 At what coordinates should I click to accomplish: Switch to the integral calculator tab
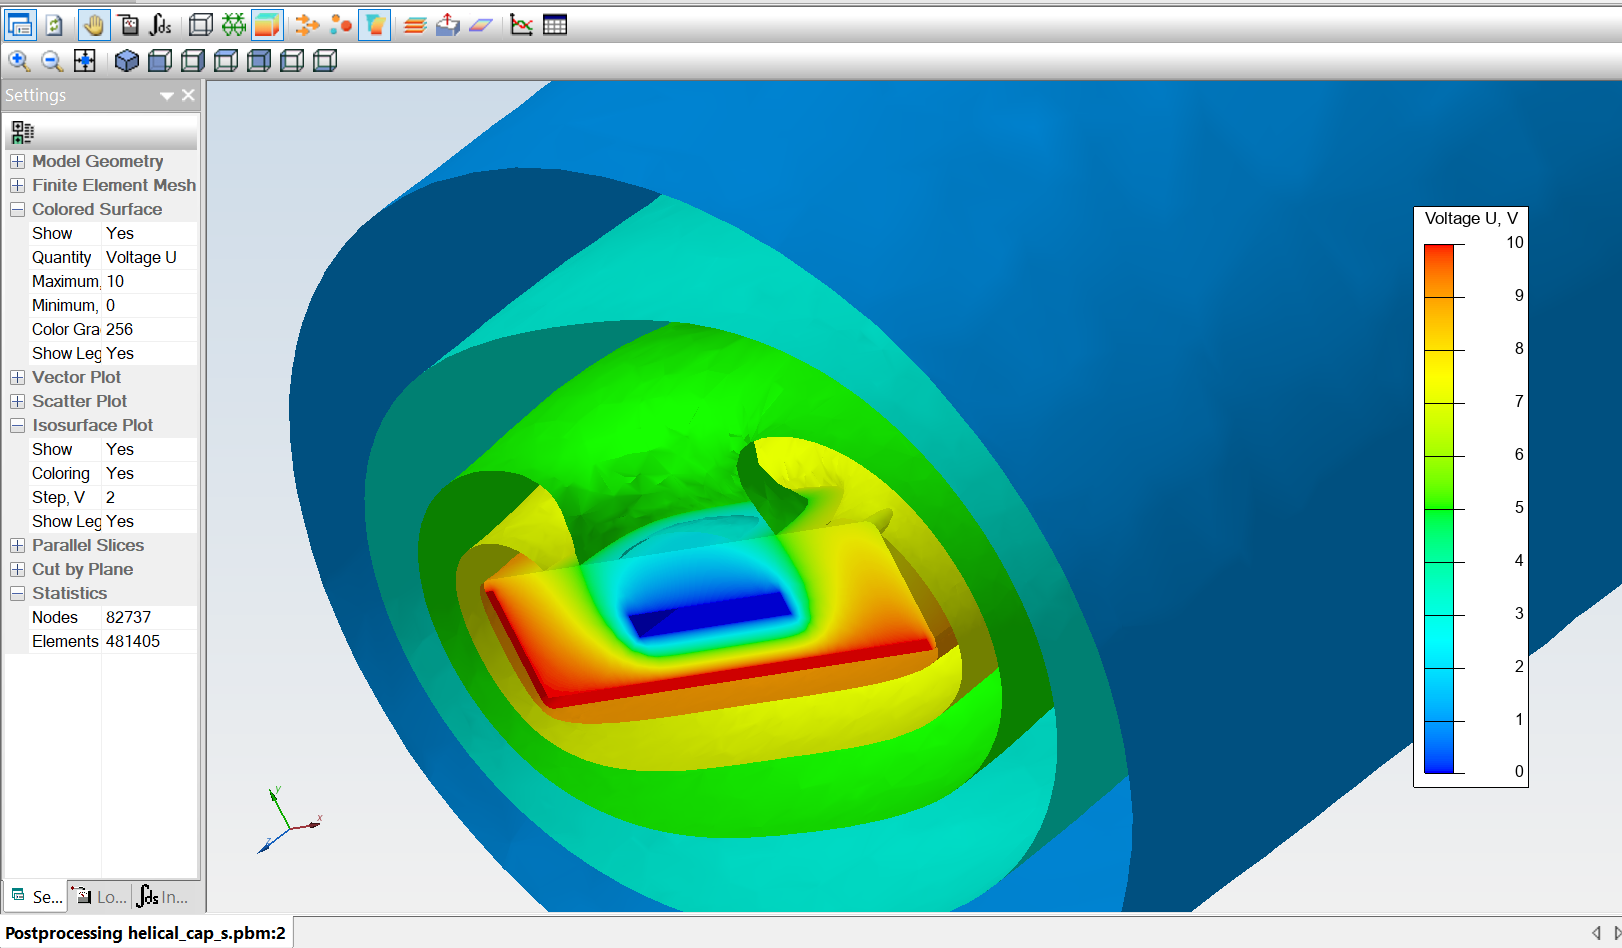(163, 897)
